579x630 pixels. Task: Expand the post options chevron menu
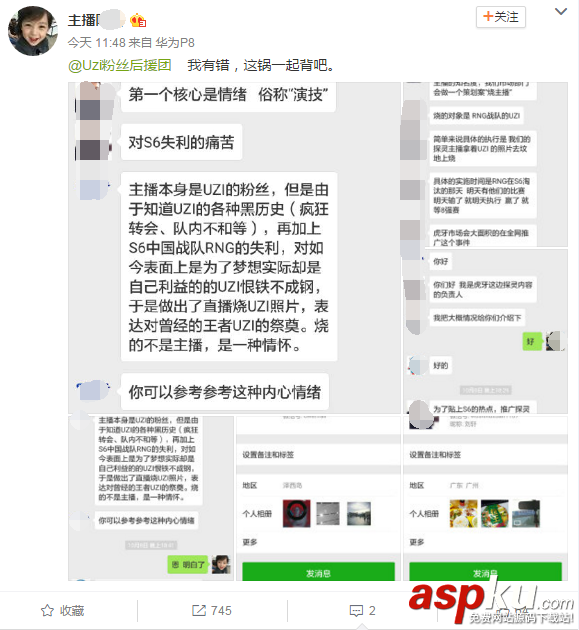pyautogui.click(x=561, y=12)
